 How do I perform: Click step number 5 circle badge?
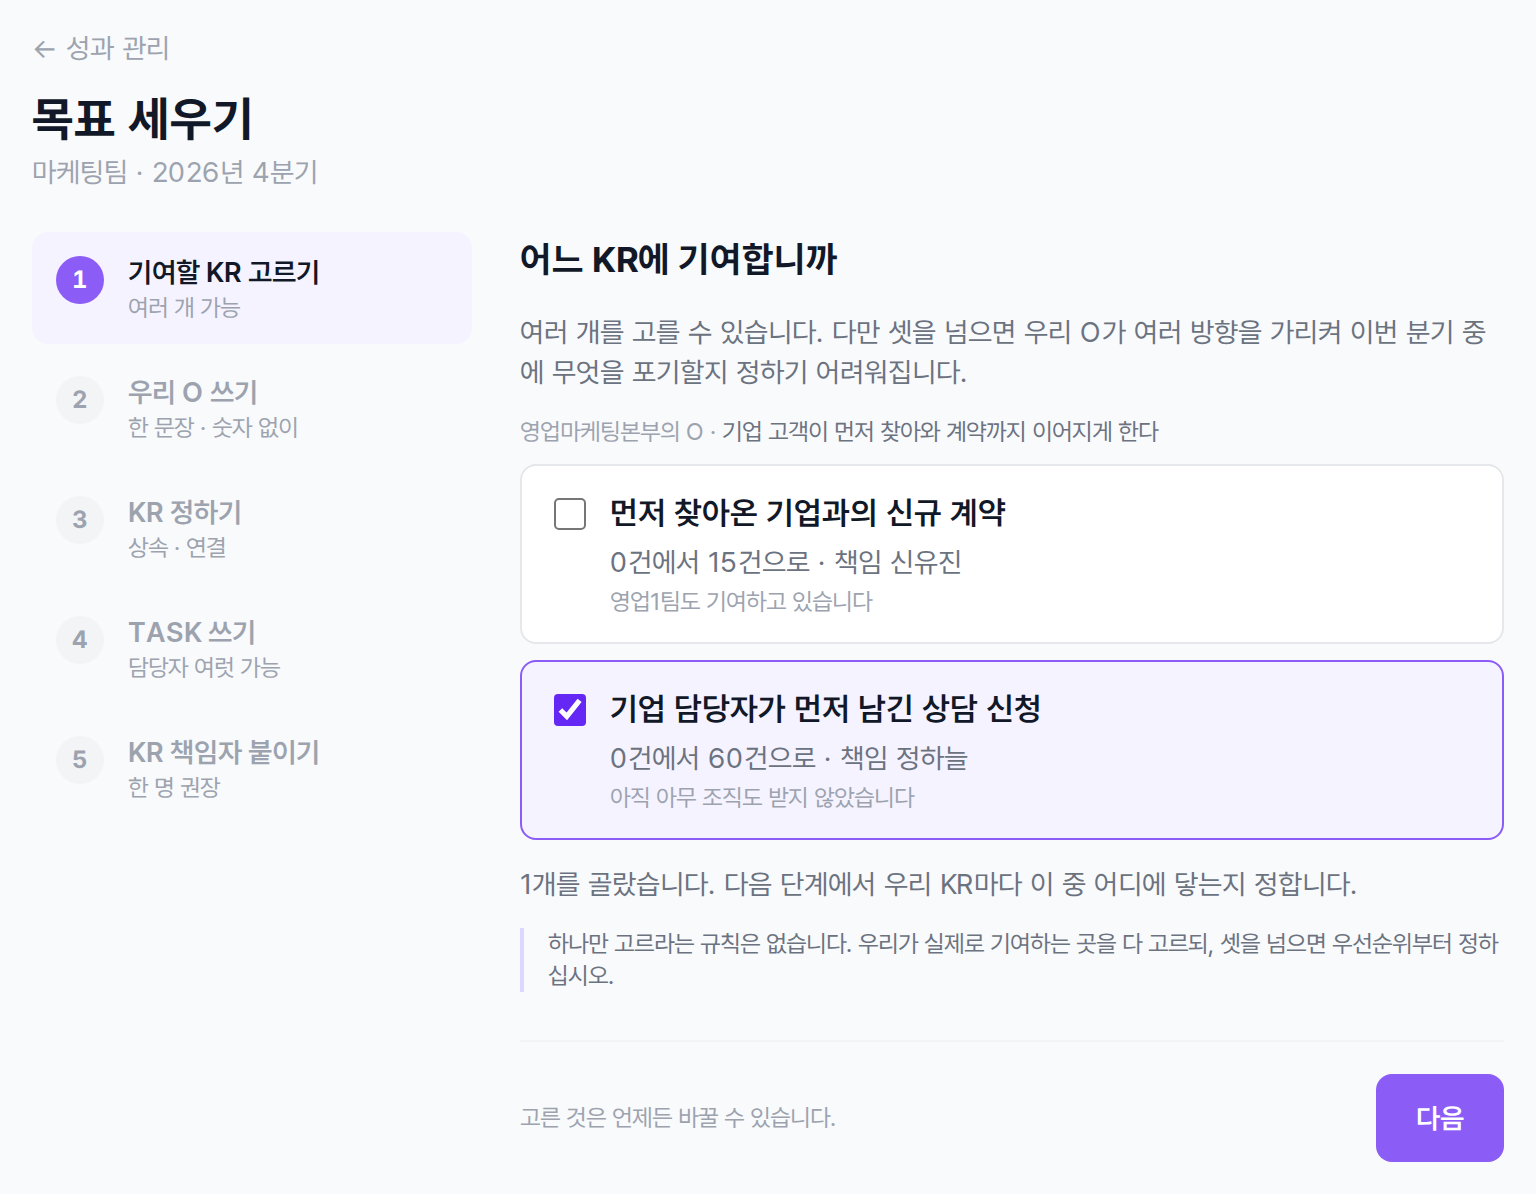(x=80, y=760)
